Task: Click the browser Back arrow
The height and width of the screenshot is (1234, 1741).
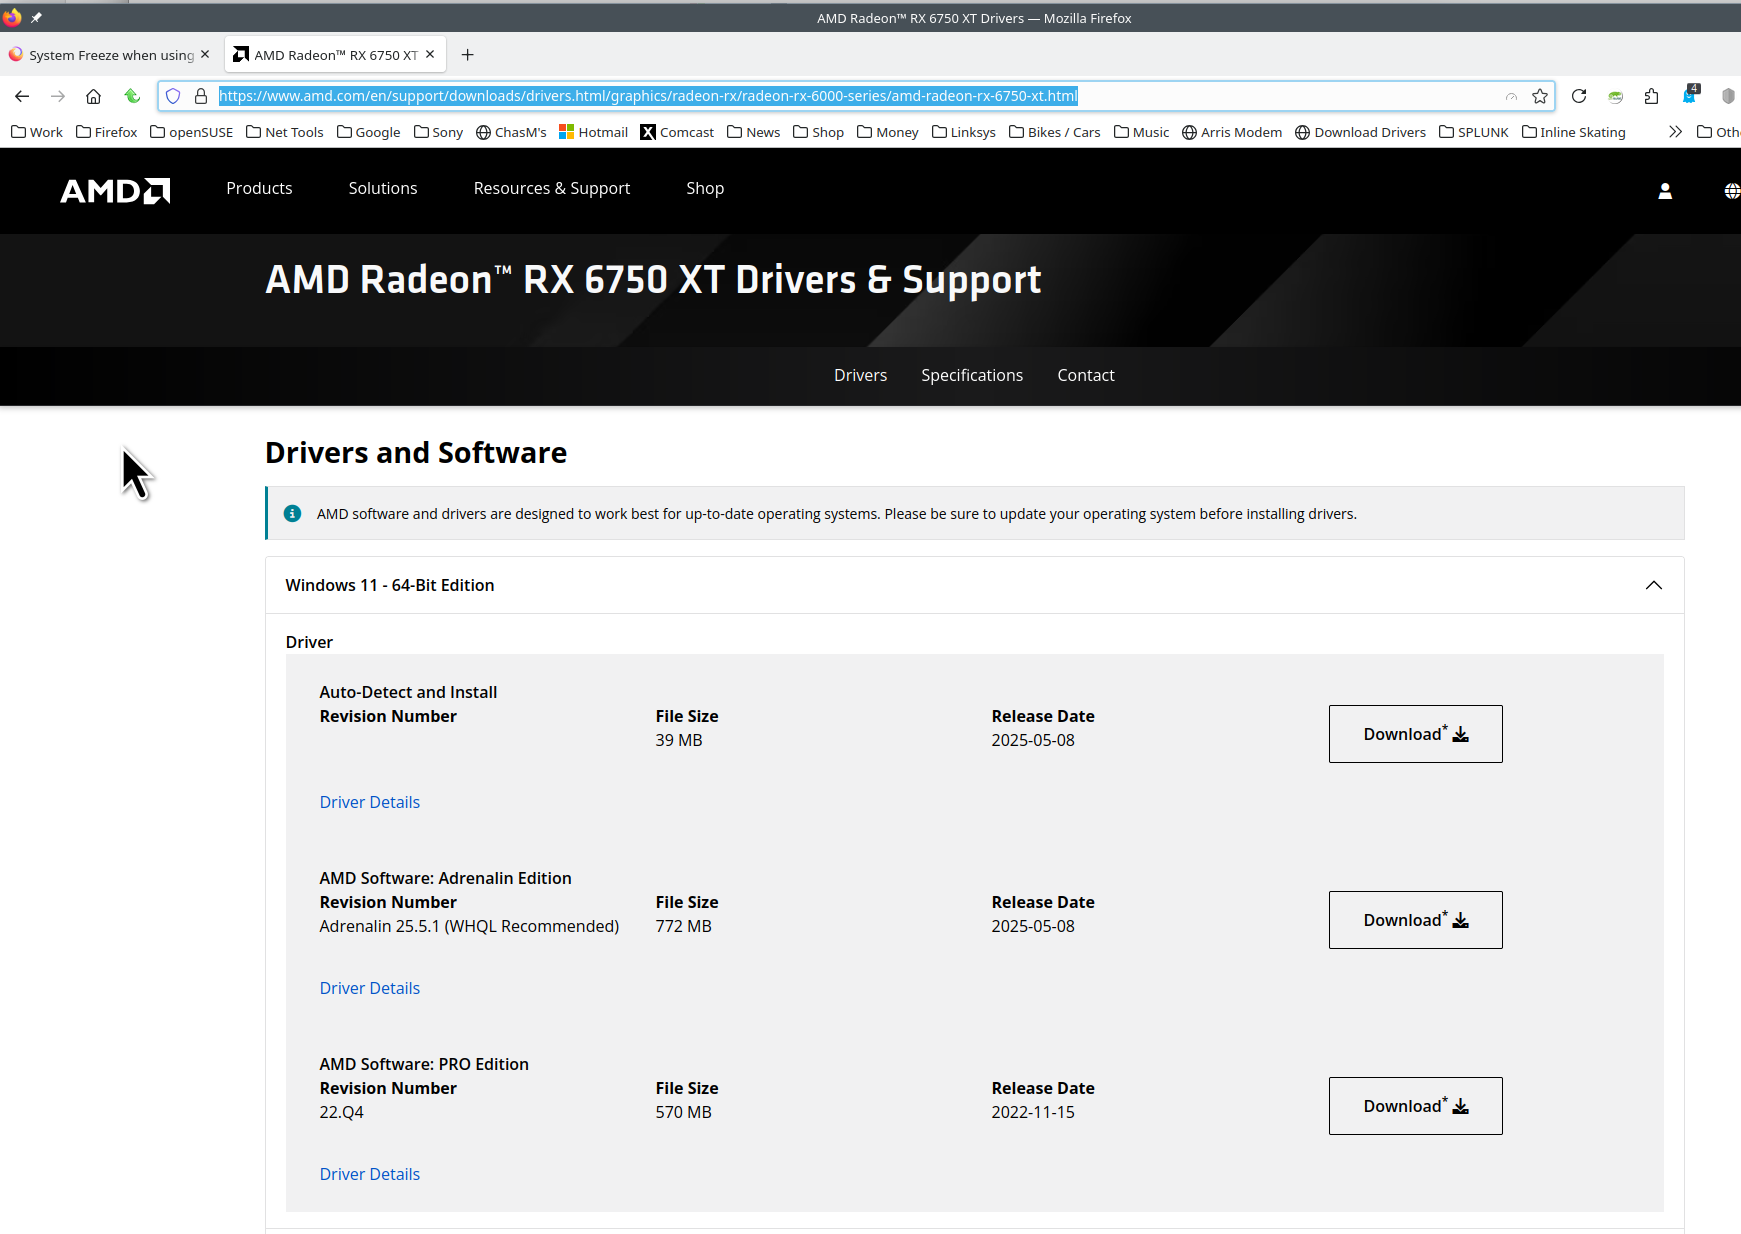Action: tap(22, 96)
